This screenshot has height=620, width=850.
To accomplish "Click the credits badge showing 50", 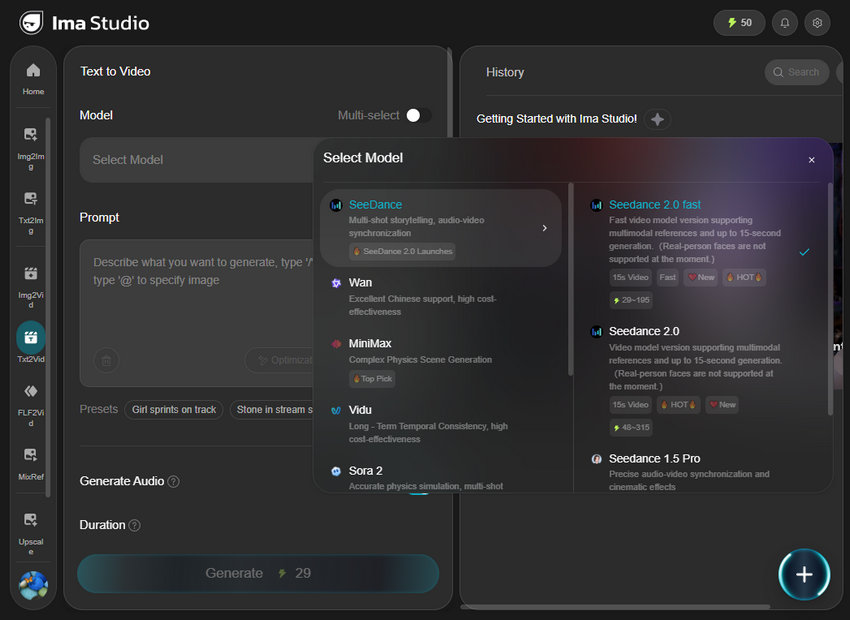I will pos(738,22).
